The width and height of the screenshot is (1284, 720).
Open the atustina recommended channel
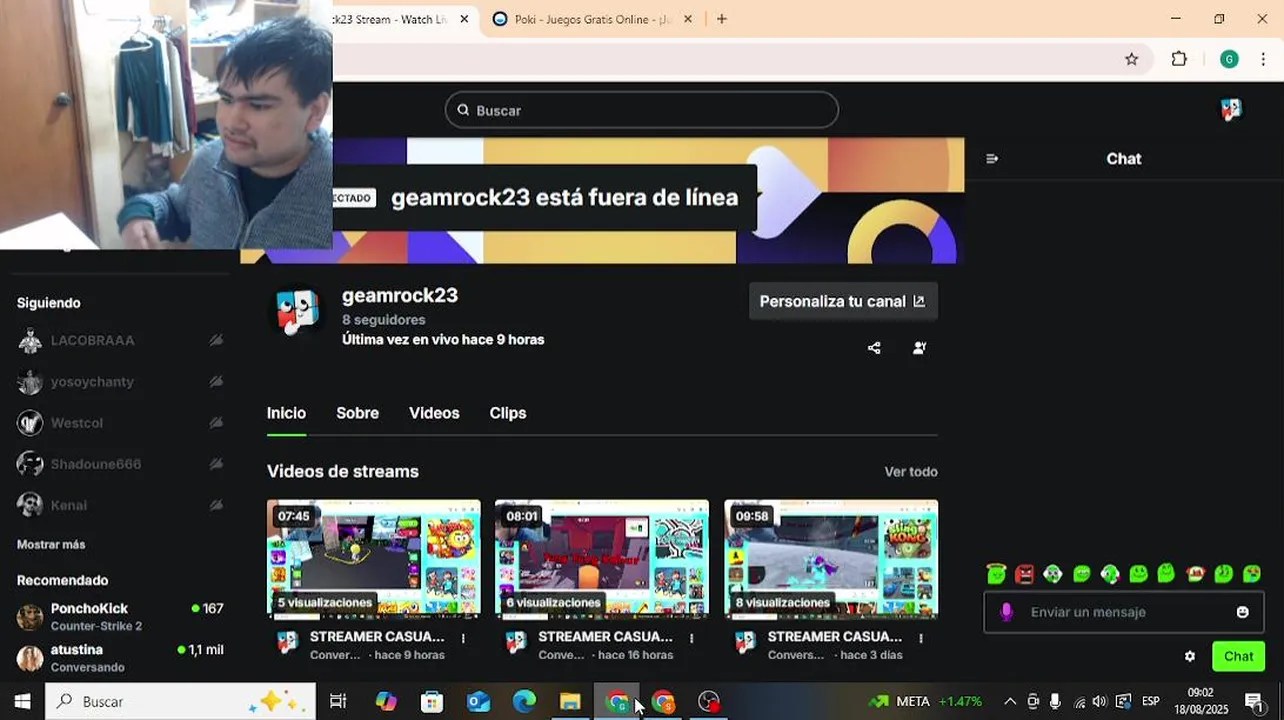pyautogui.click(x=120, y=658)
